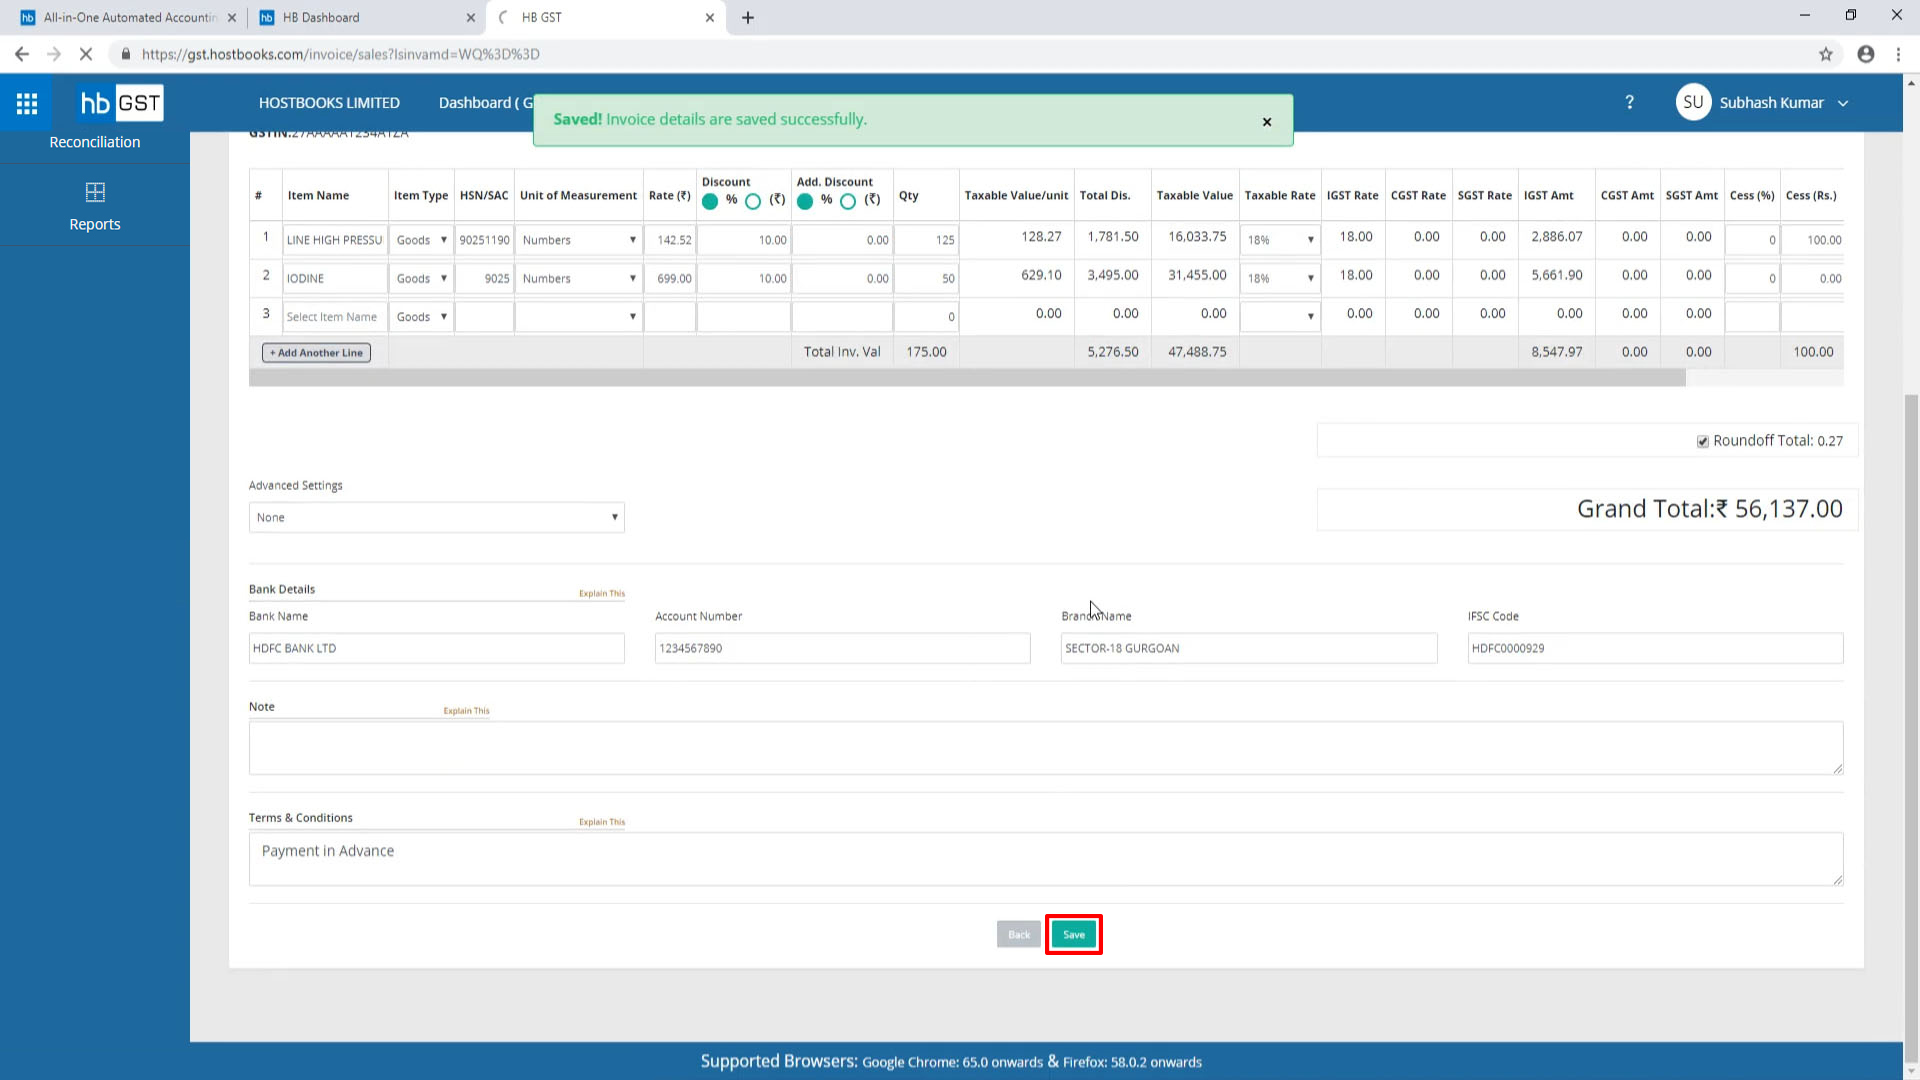The height and width of the screenshot is (1080, 1920).
Task: Open empty Taxable Rate dropdown row 3
Action: click(1280, 317)
